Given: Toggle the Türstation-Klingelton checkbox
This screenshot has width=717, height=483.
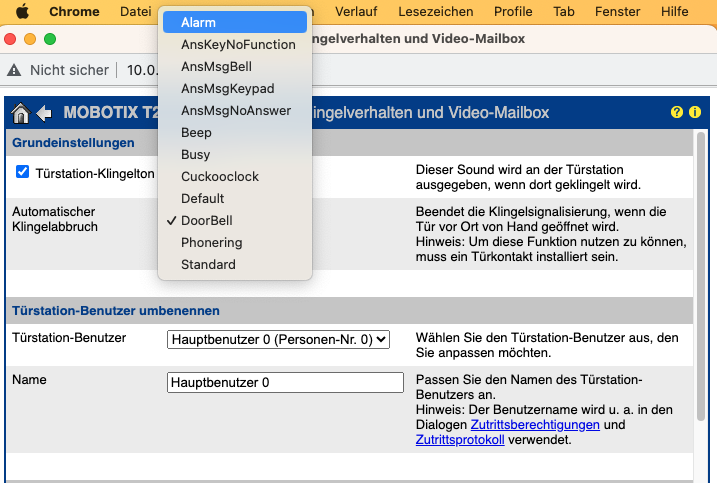Looking at the screenshot, I should tap(22, 172).
